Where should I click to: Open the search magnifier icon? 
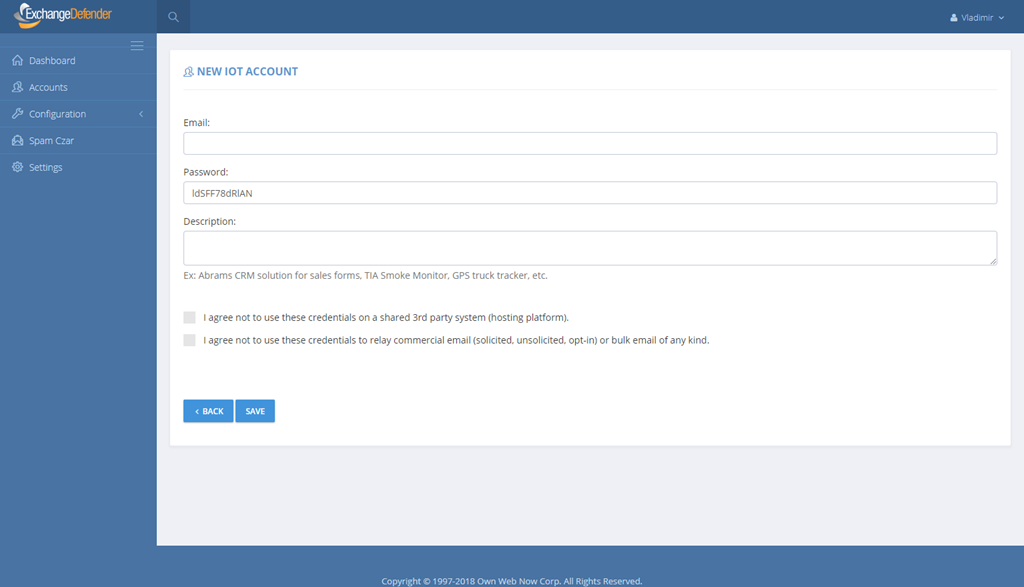coord(173,17)
